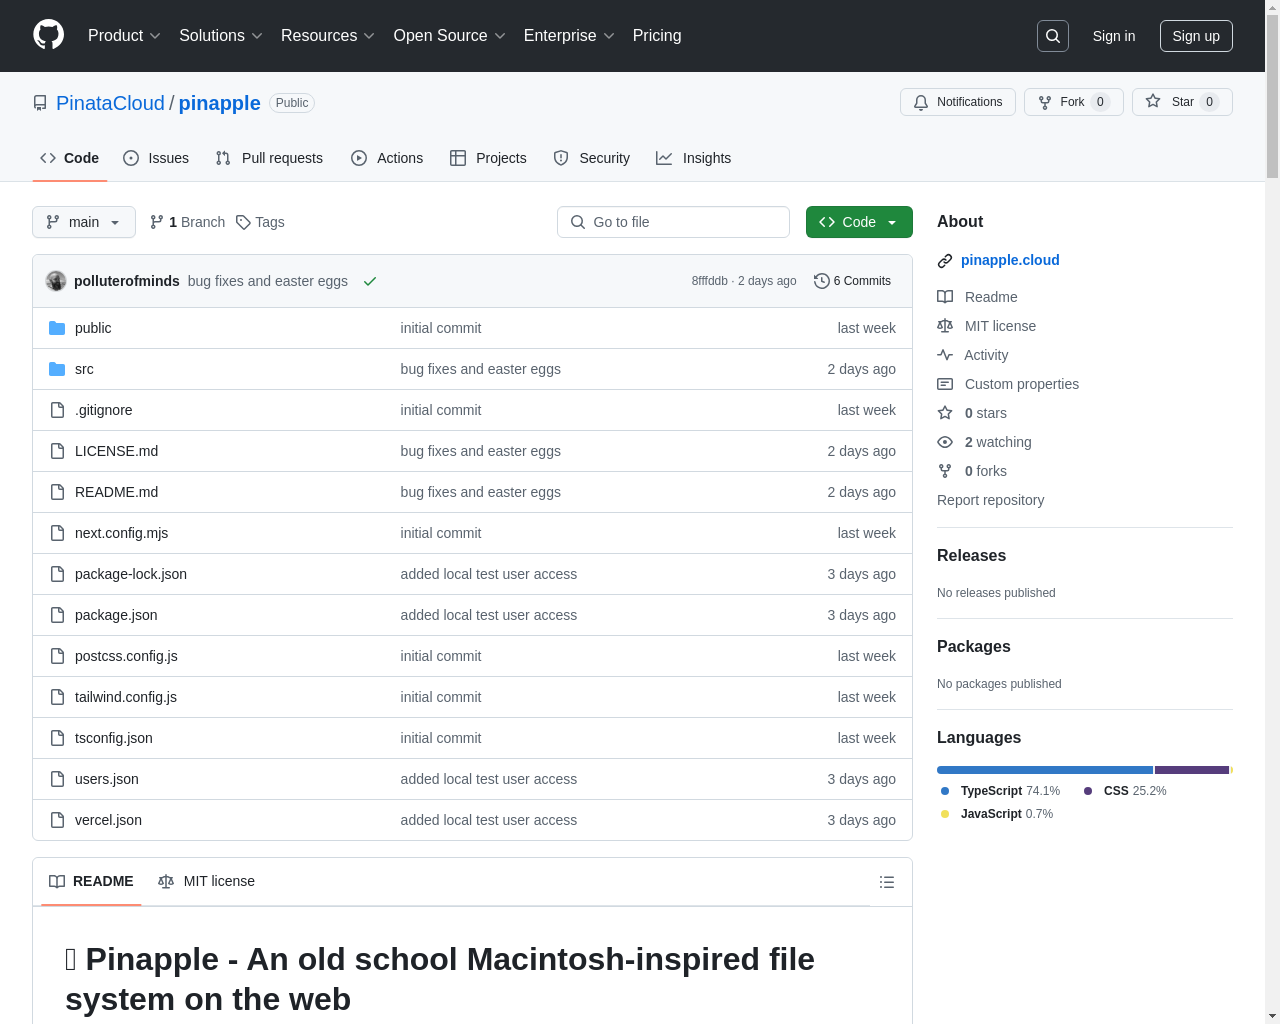Expand the Product menu
1280x1024 pixels.
tap(124, 36)
